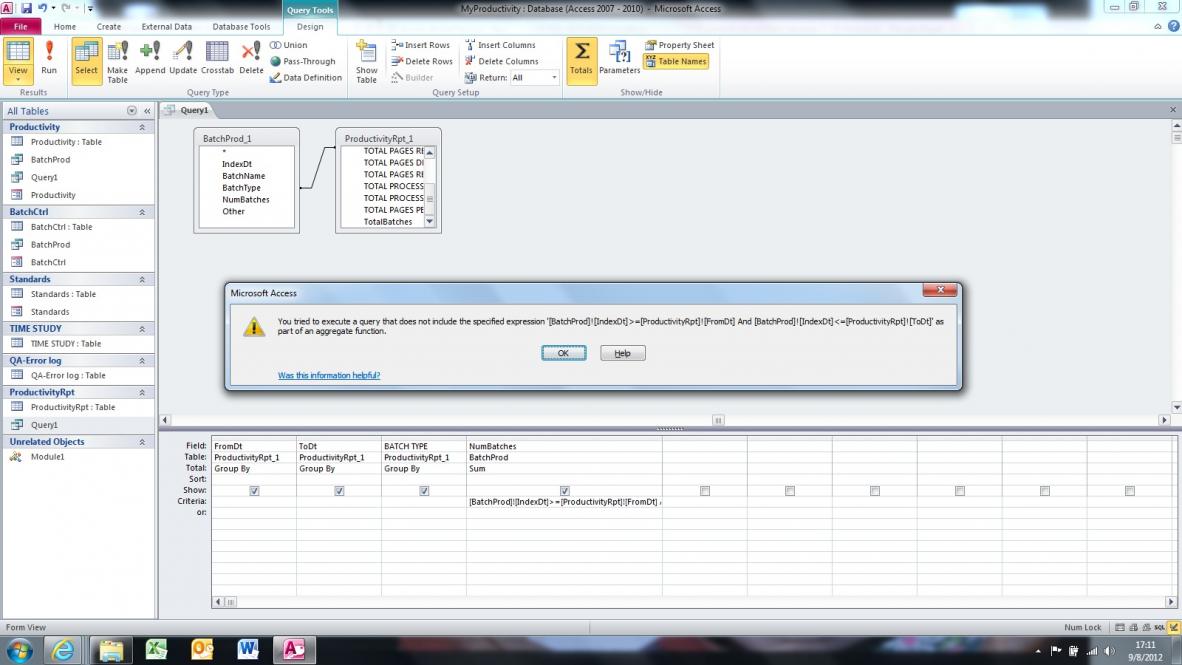Open the Return combo box set to All
This screenshot has height=665, width=1182.
(x=534, y=78)
